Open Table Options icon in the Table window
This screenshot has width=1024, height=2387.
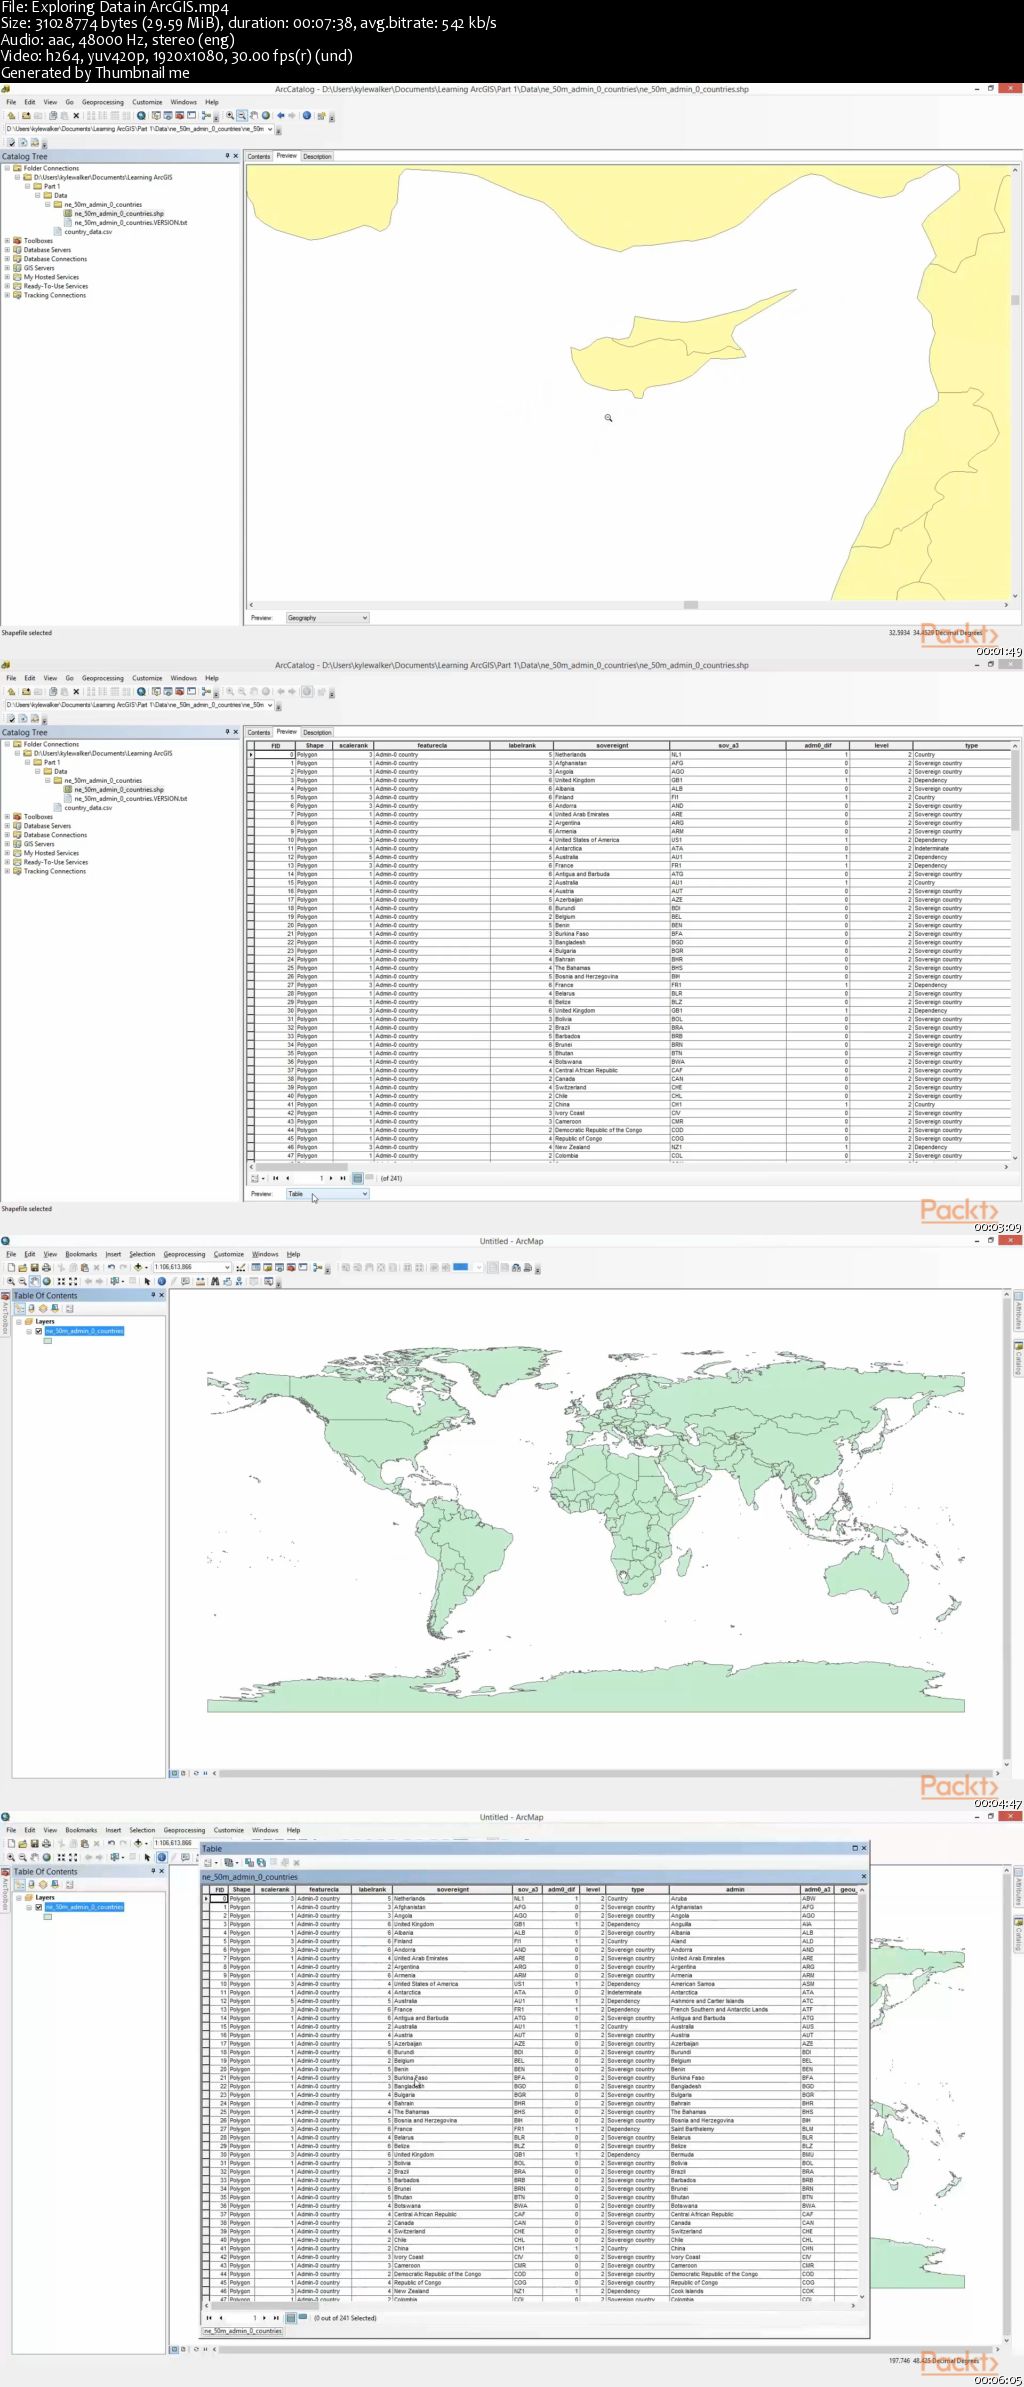click(x=209, y=1862)
